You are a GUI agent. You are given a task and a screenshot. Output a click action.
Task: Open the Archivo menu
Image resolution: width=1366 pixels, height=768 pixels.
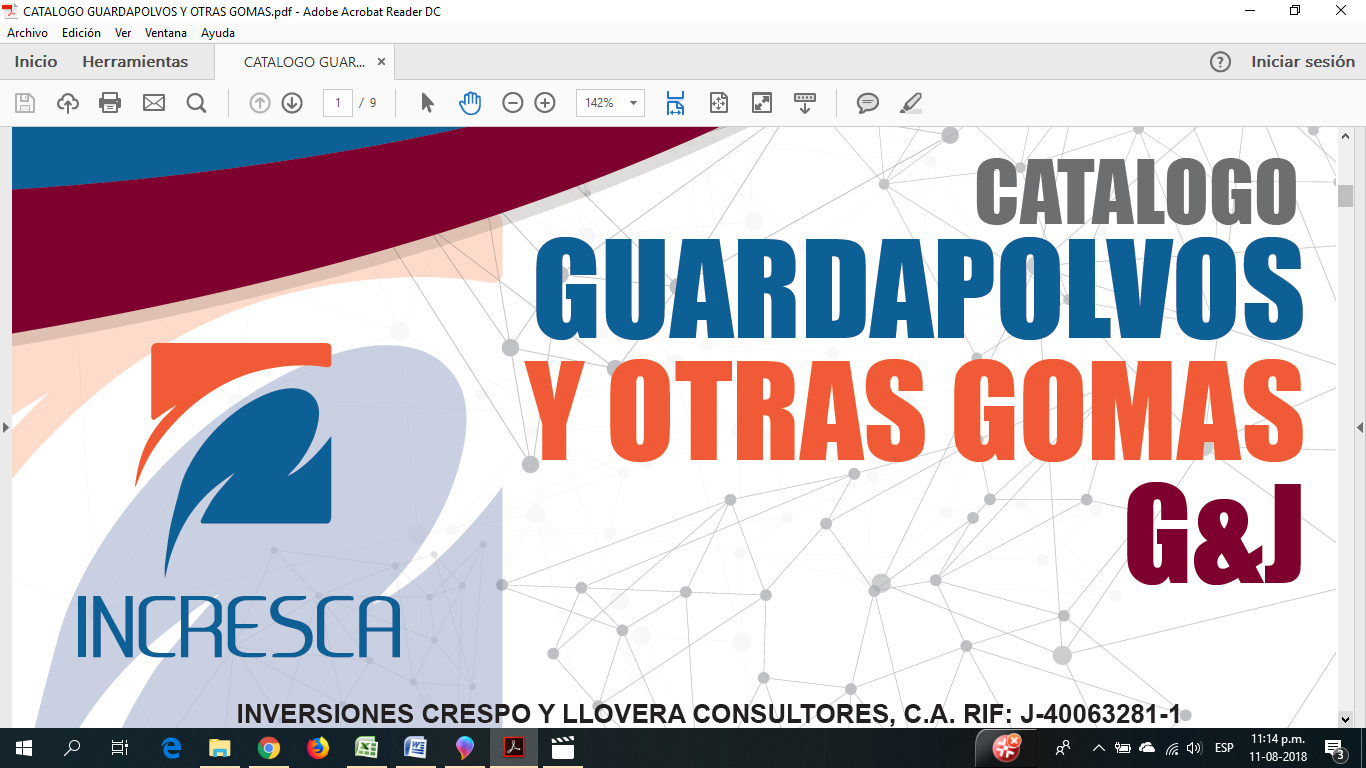27,33
